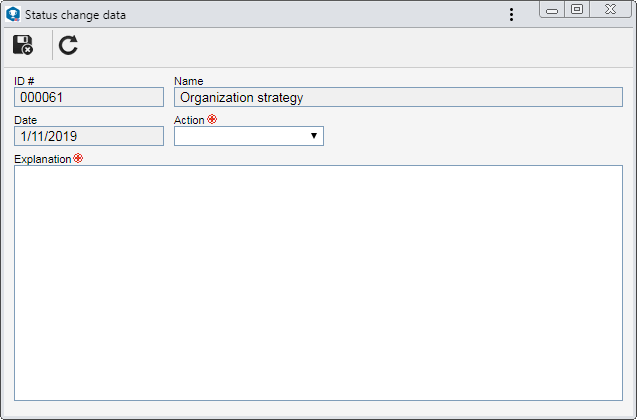Click the Date label above the field
This screenshot has width=637, height=420.
tap(26, 120)
